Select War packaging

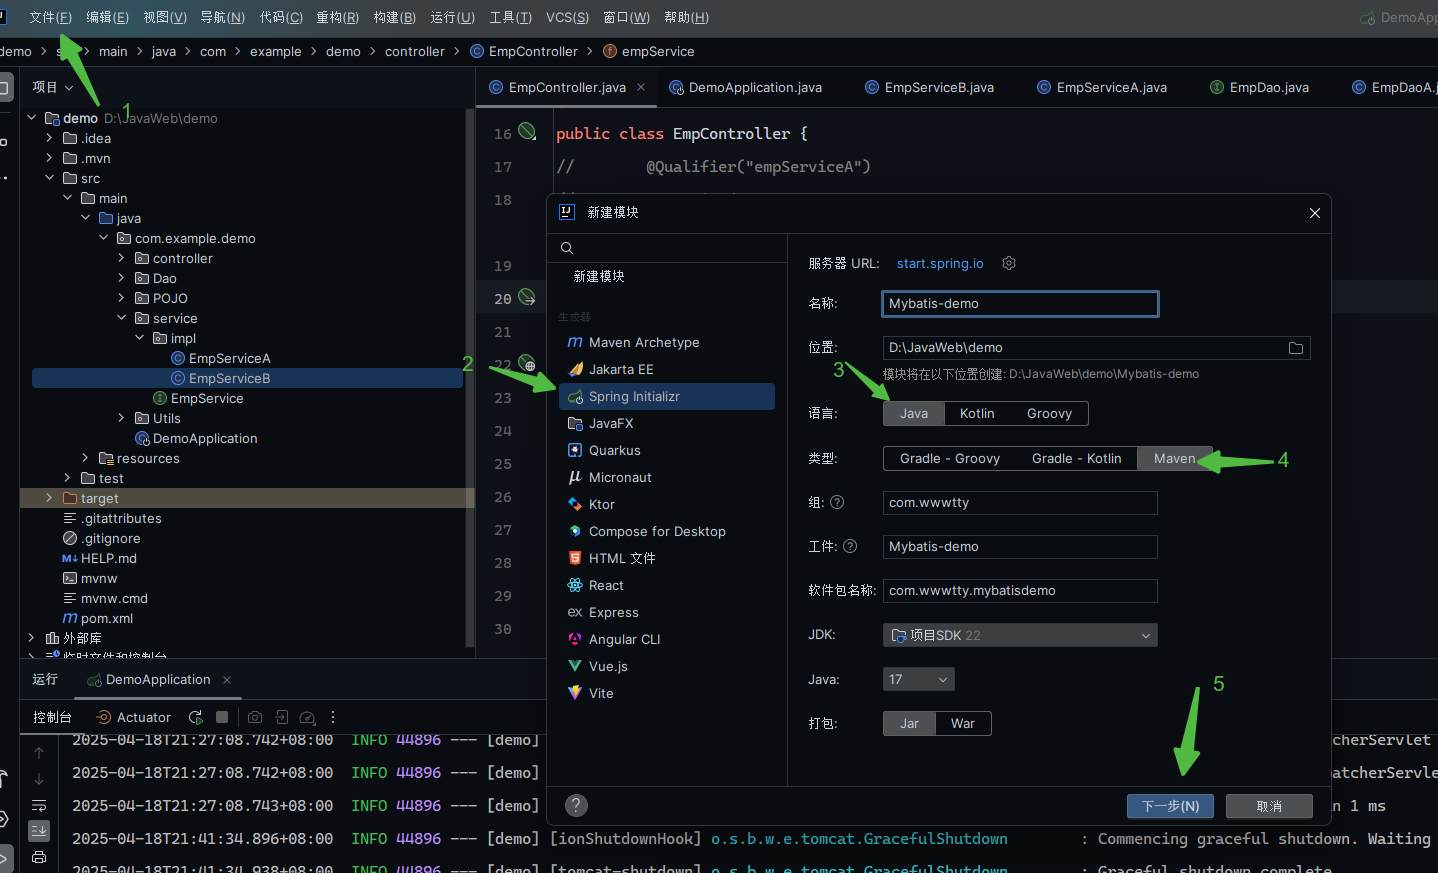coord(963,723)
